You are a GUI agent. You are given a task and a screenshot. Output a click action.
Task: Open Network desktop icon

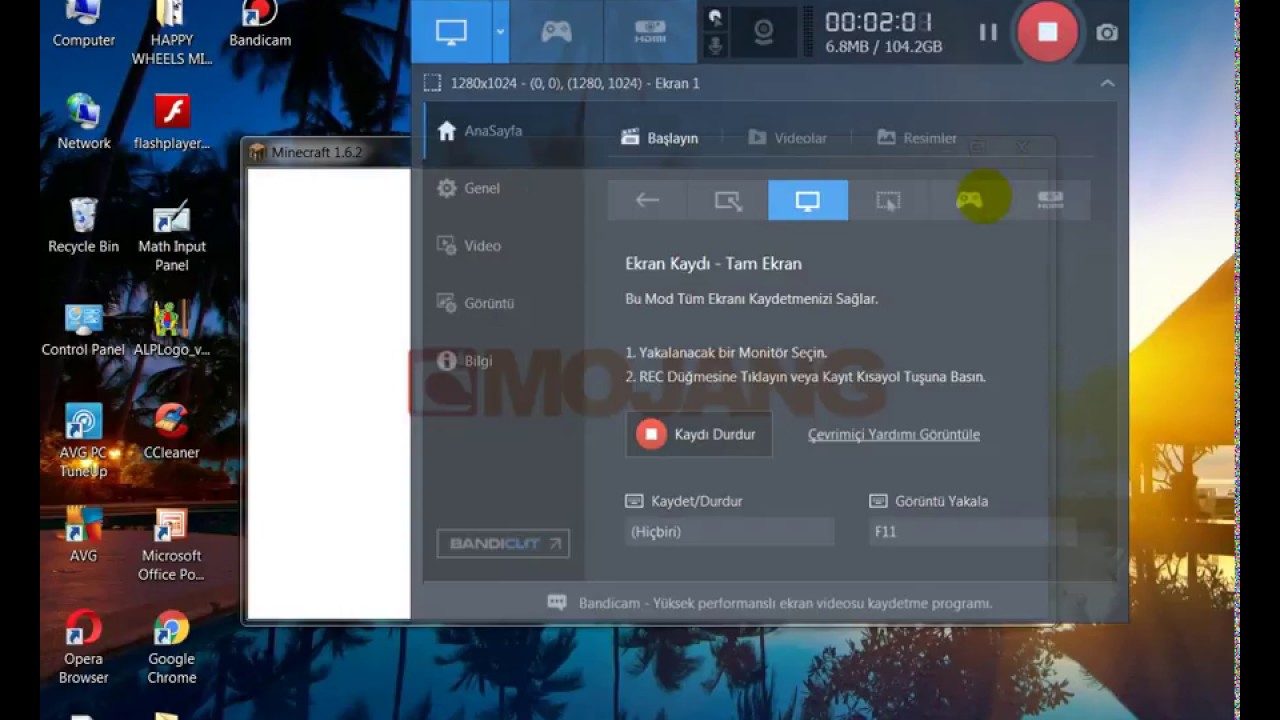(84, 121)
